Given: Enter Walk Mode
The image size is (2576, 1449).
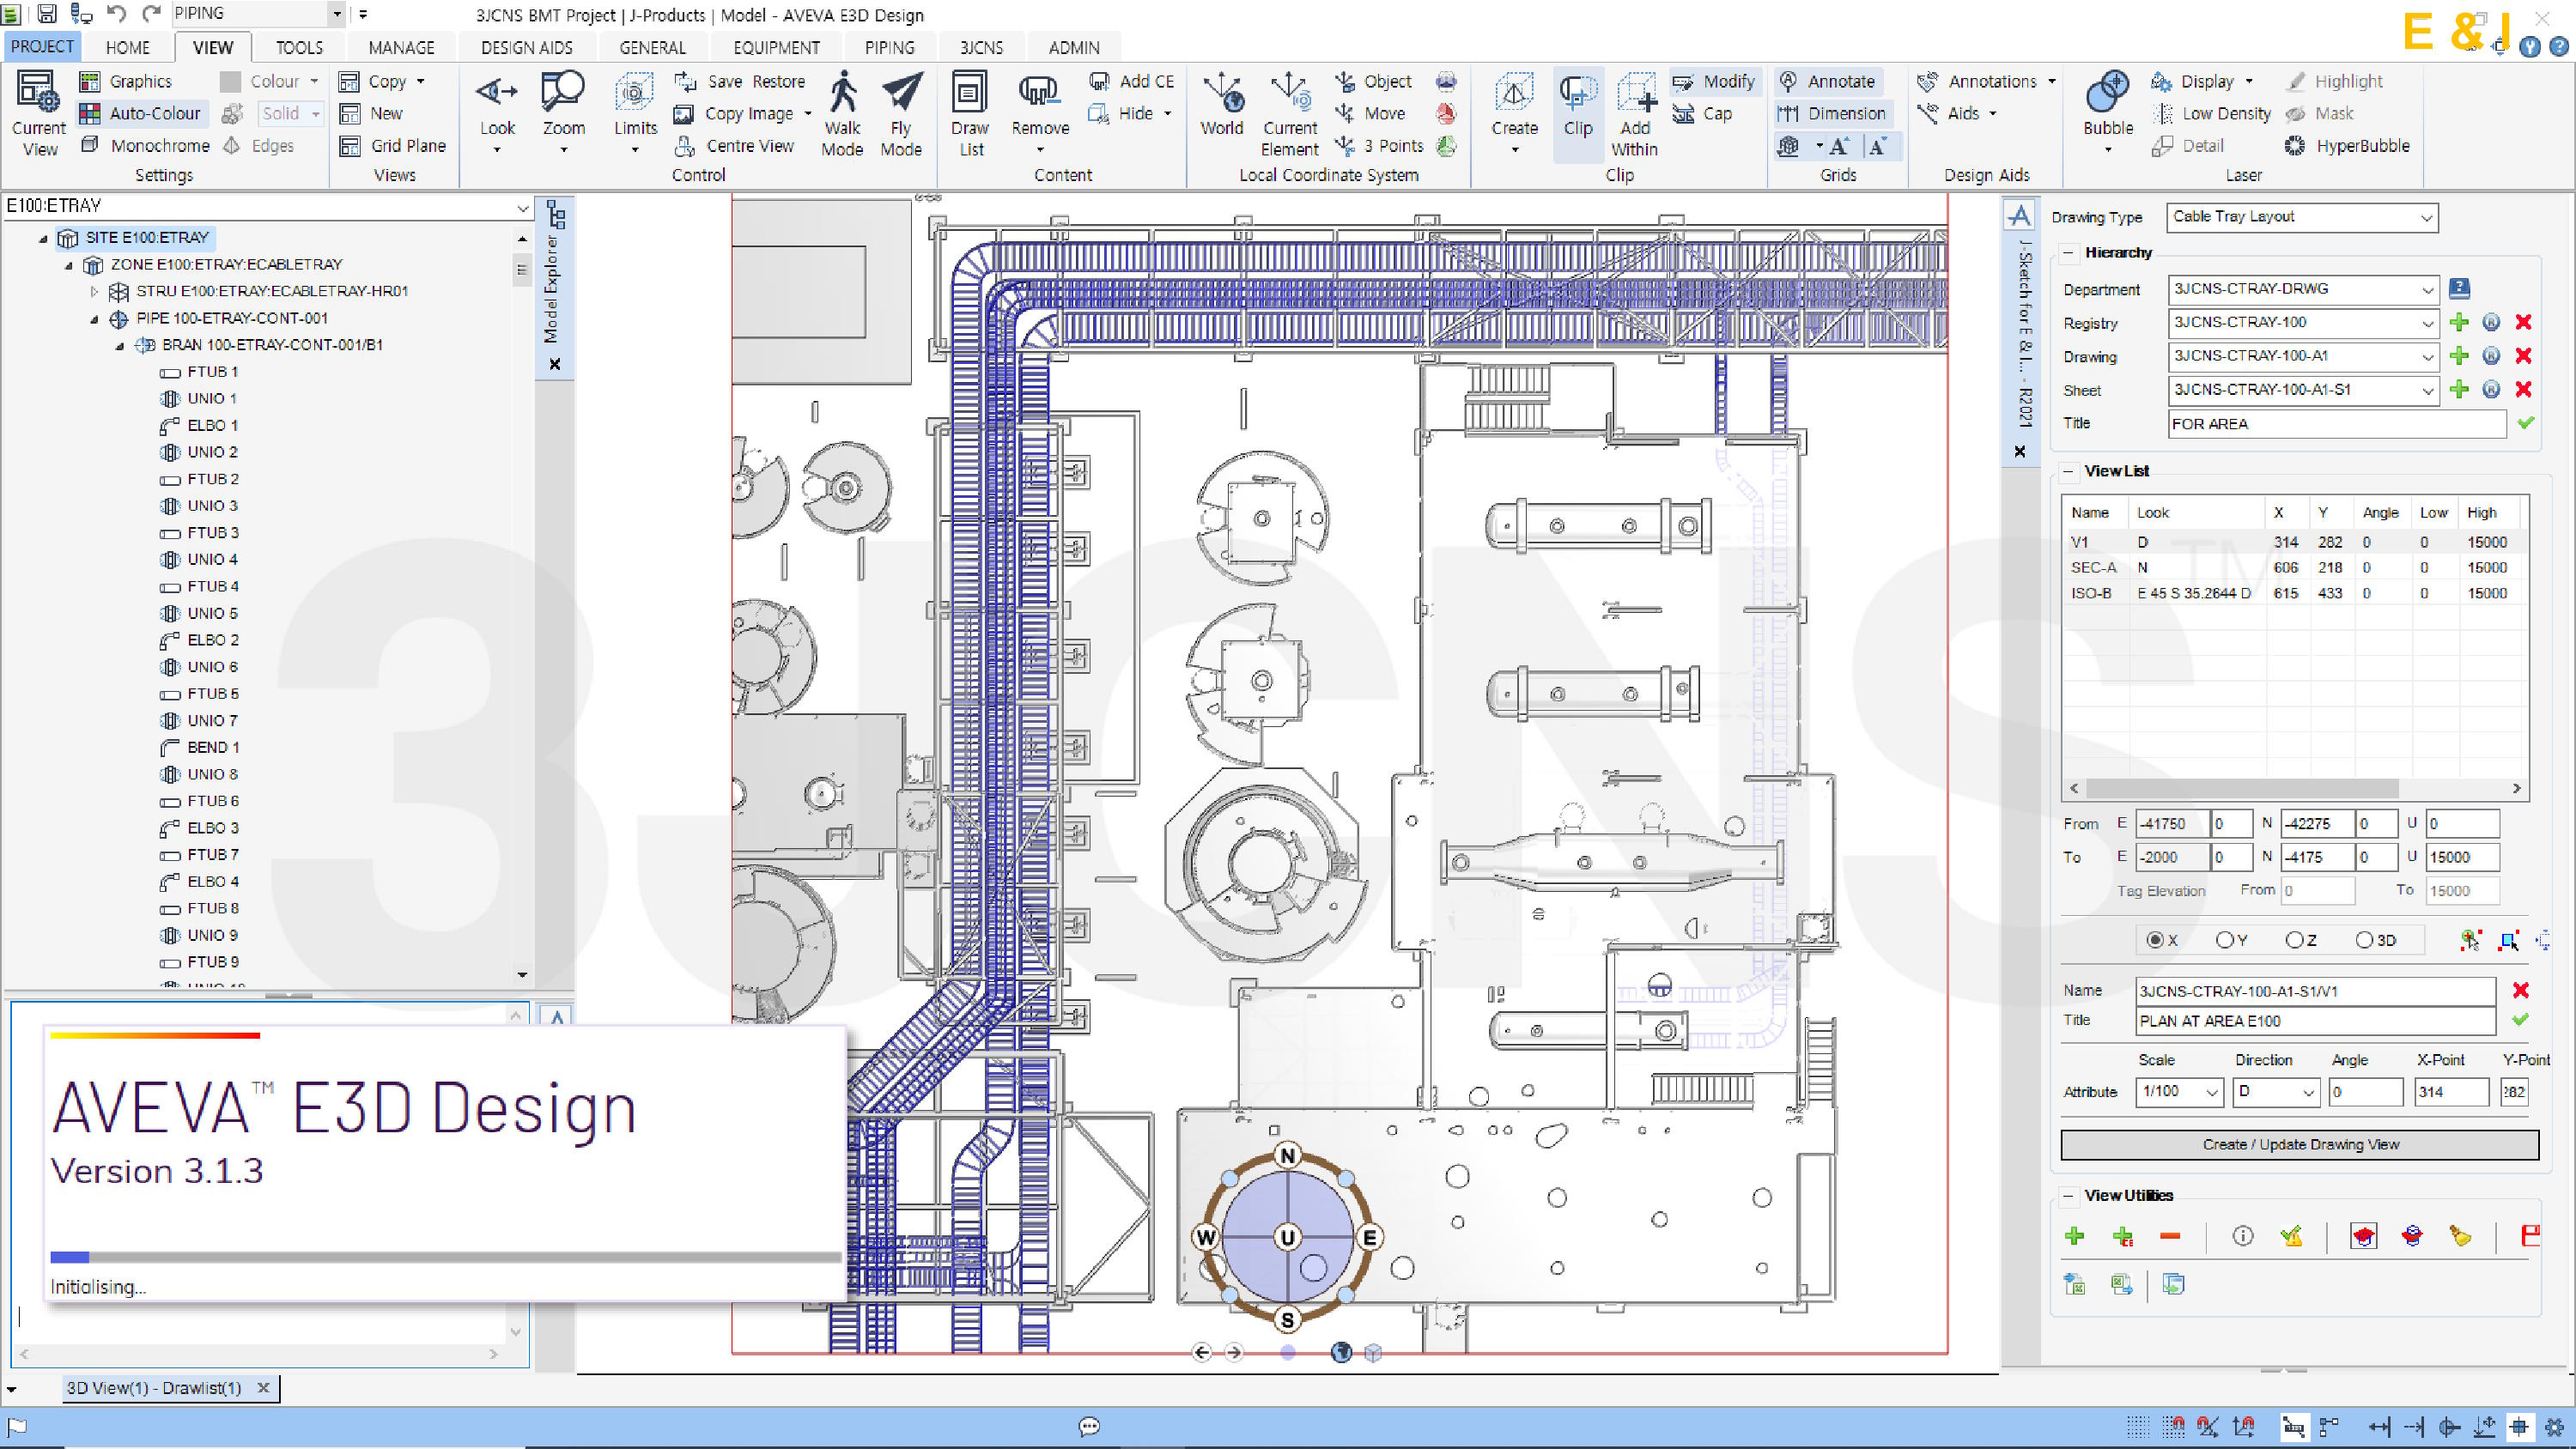Looking at the screenshot, I should (842, 113).
